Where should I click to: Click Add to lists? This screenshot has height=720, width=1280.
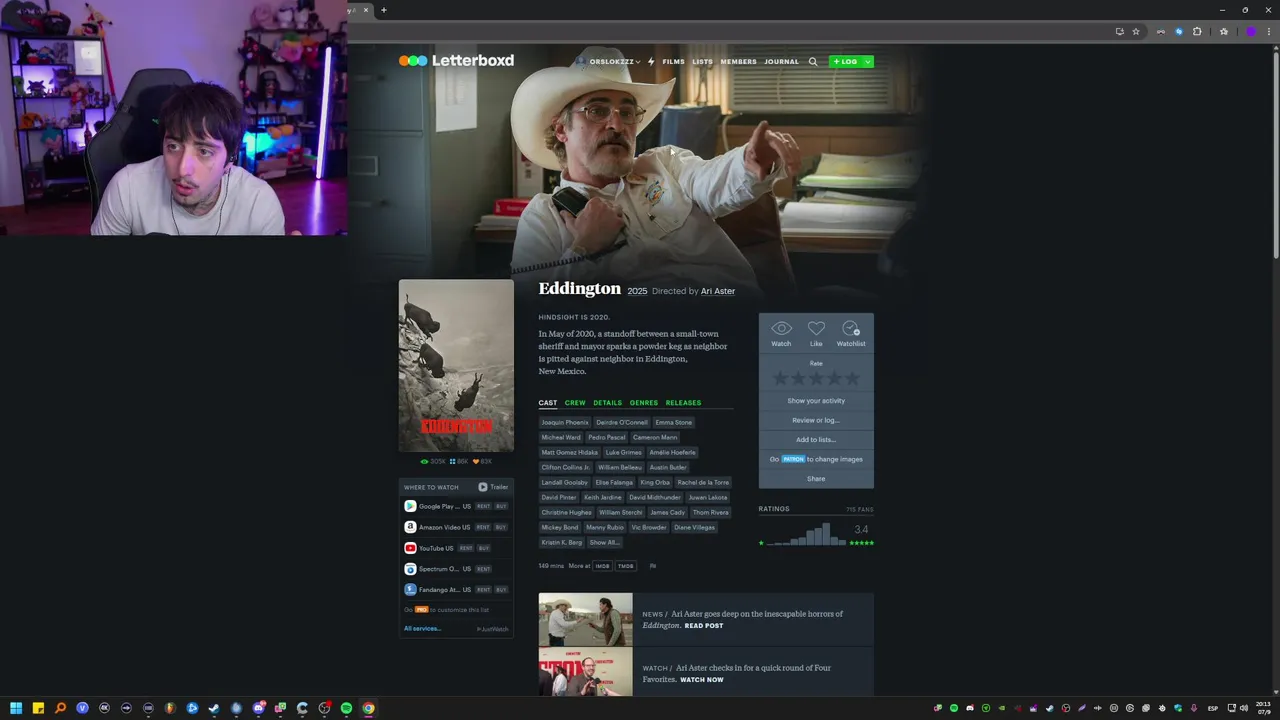tap(816, 440)
